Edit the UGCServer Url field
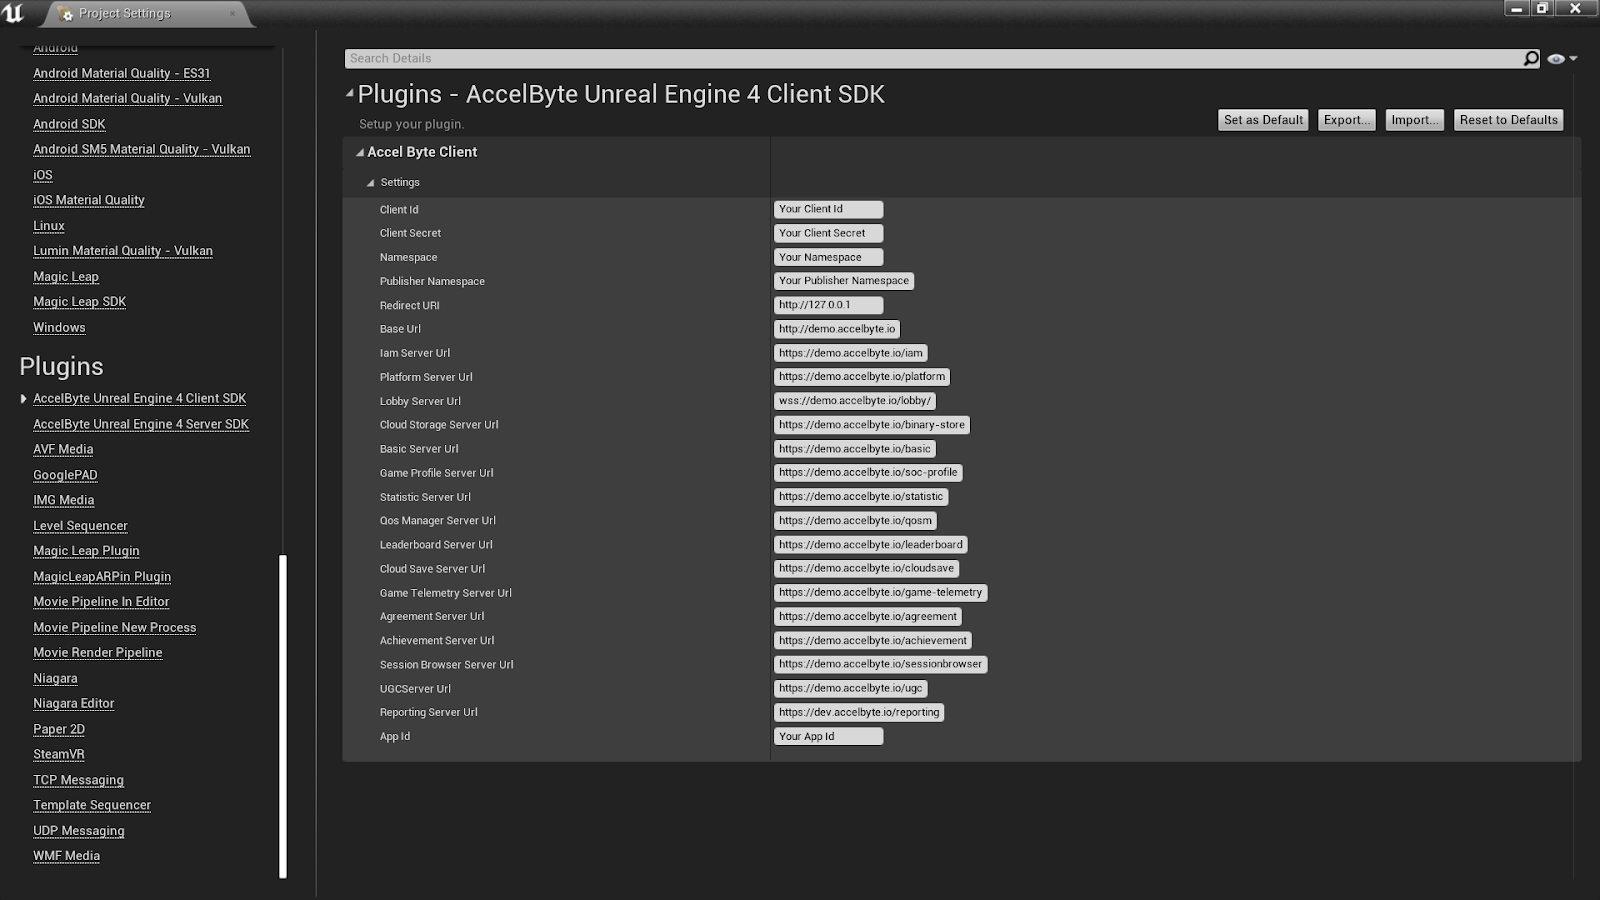Viewport: 1600px width, 900px height. (851, 689)
